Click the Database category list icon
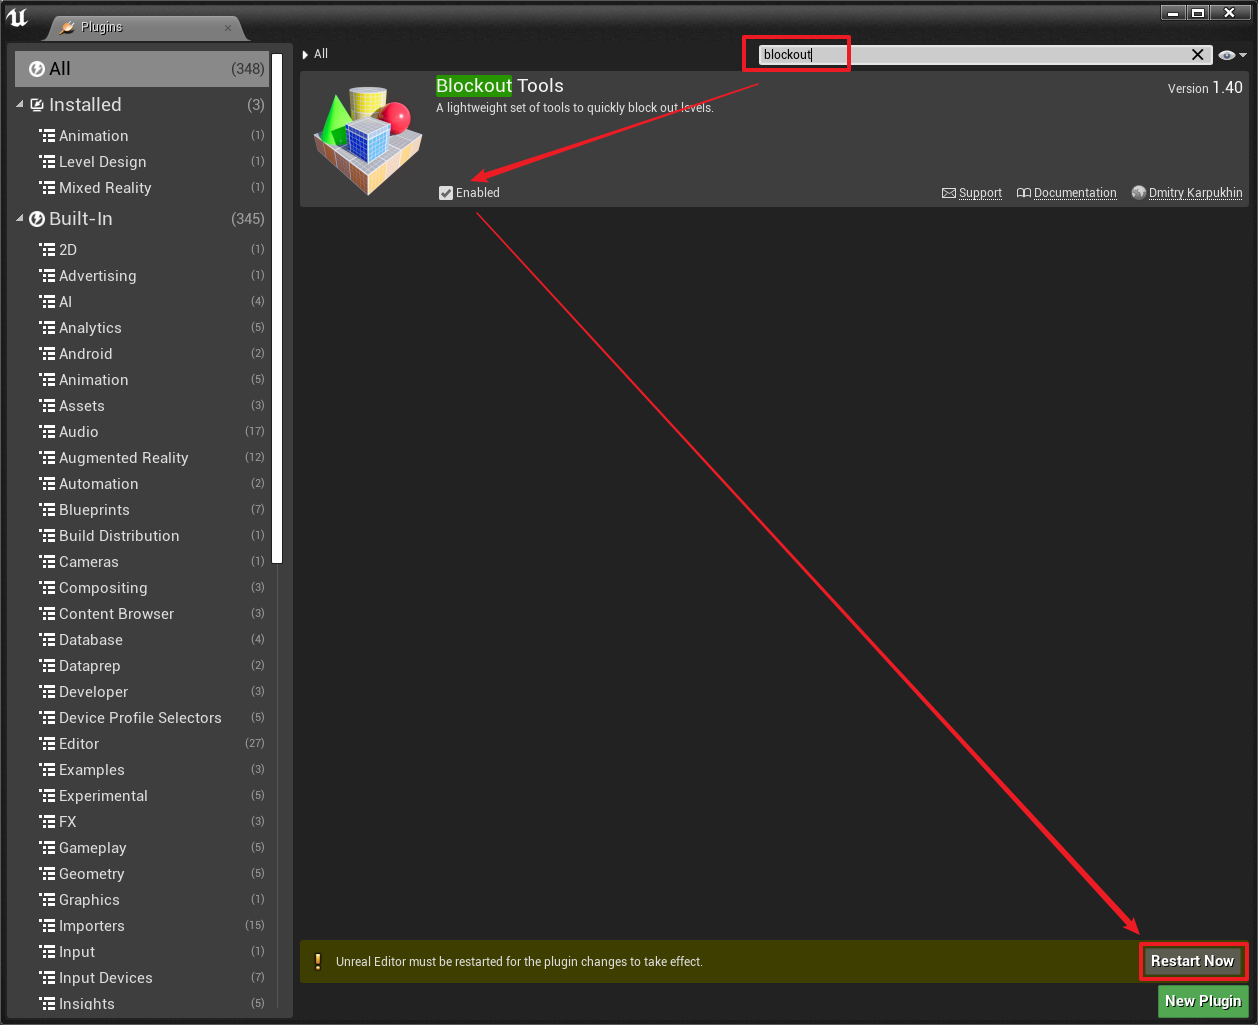1258x1025 pixels. tap(47, 640)
